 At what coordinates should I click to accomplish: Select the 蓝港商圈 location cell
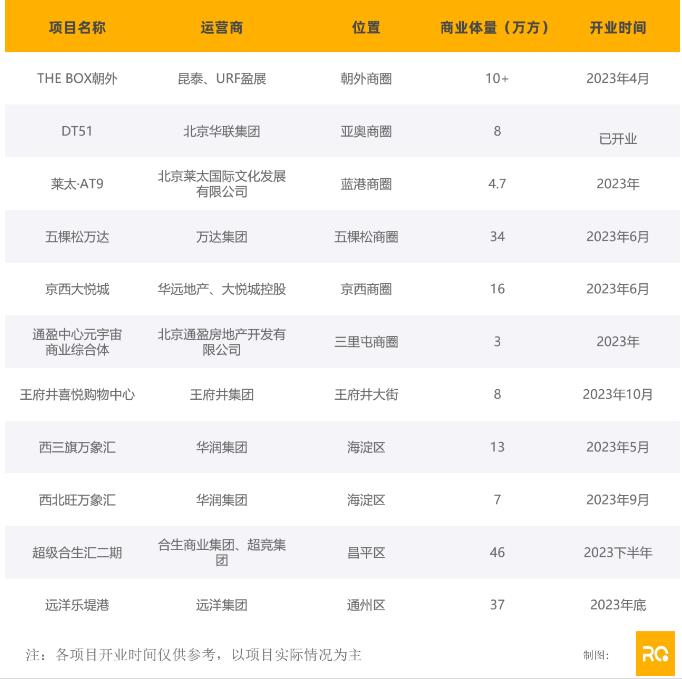pos(366,184)
